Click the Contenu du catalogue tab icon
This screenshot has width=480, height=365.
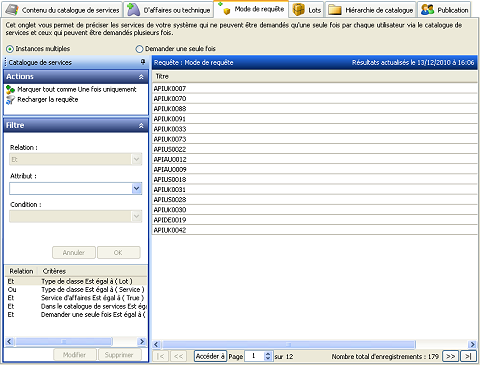point(12,10)
